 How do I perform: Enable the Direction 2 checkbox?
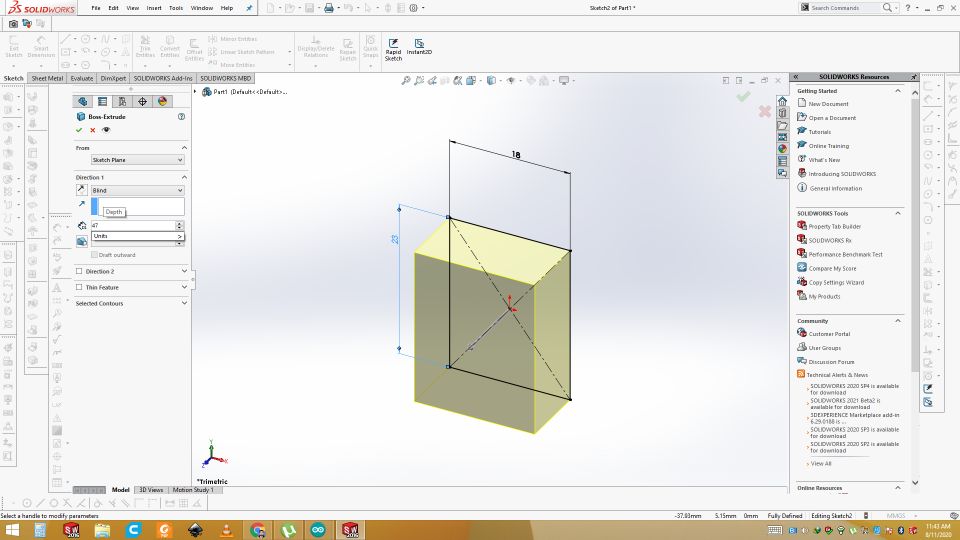pos(79,271)
